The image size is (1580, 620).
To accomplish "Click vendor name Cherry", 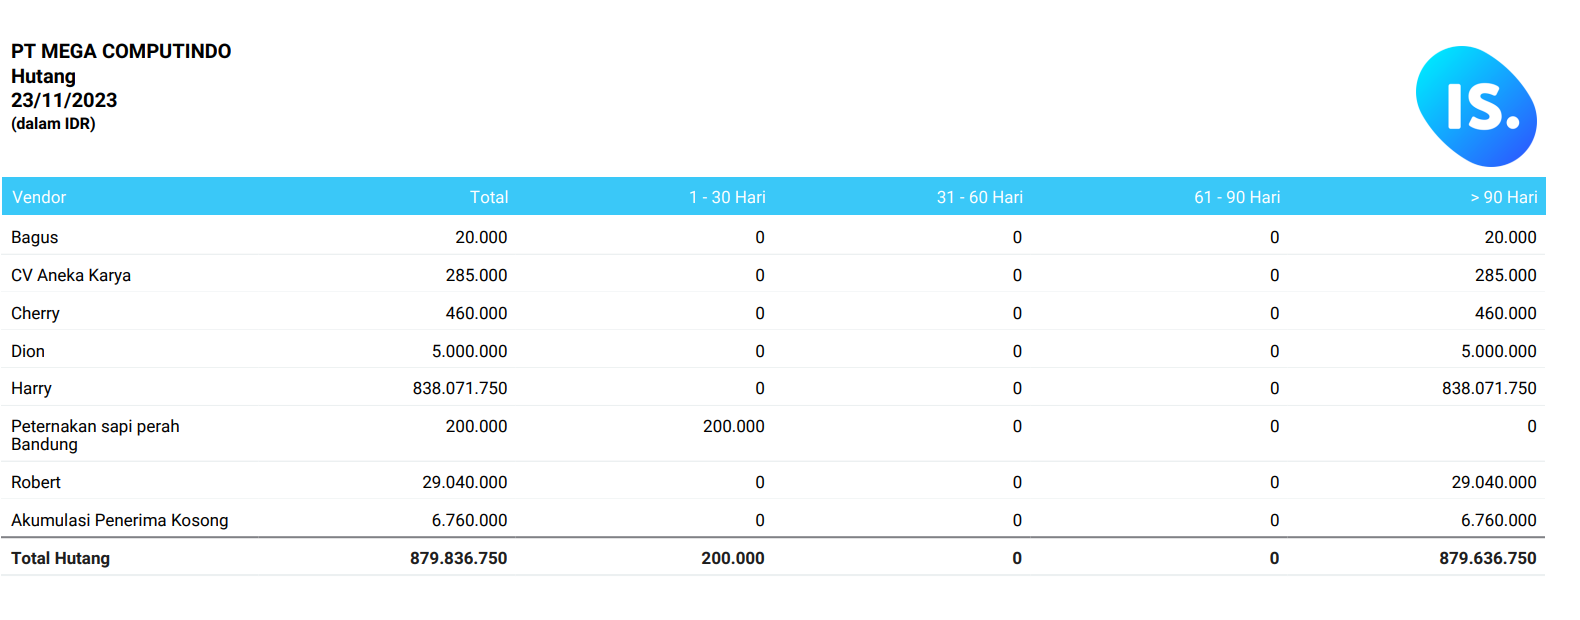I will (36, 313).
